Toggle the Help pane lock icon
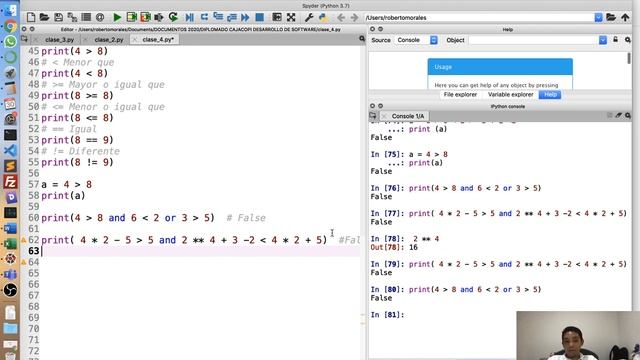This screenshot has height=360, width=640. tap(616, 40)
